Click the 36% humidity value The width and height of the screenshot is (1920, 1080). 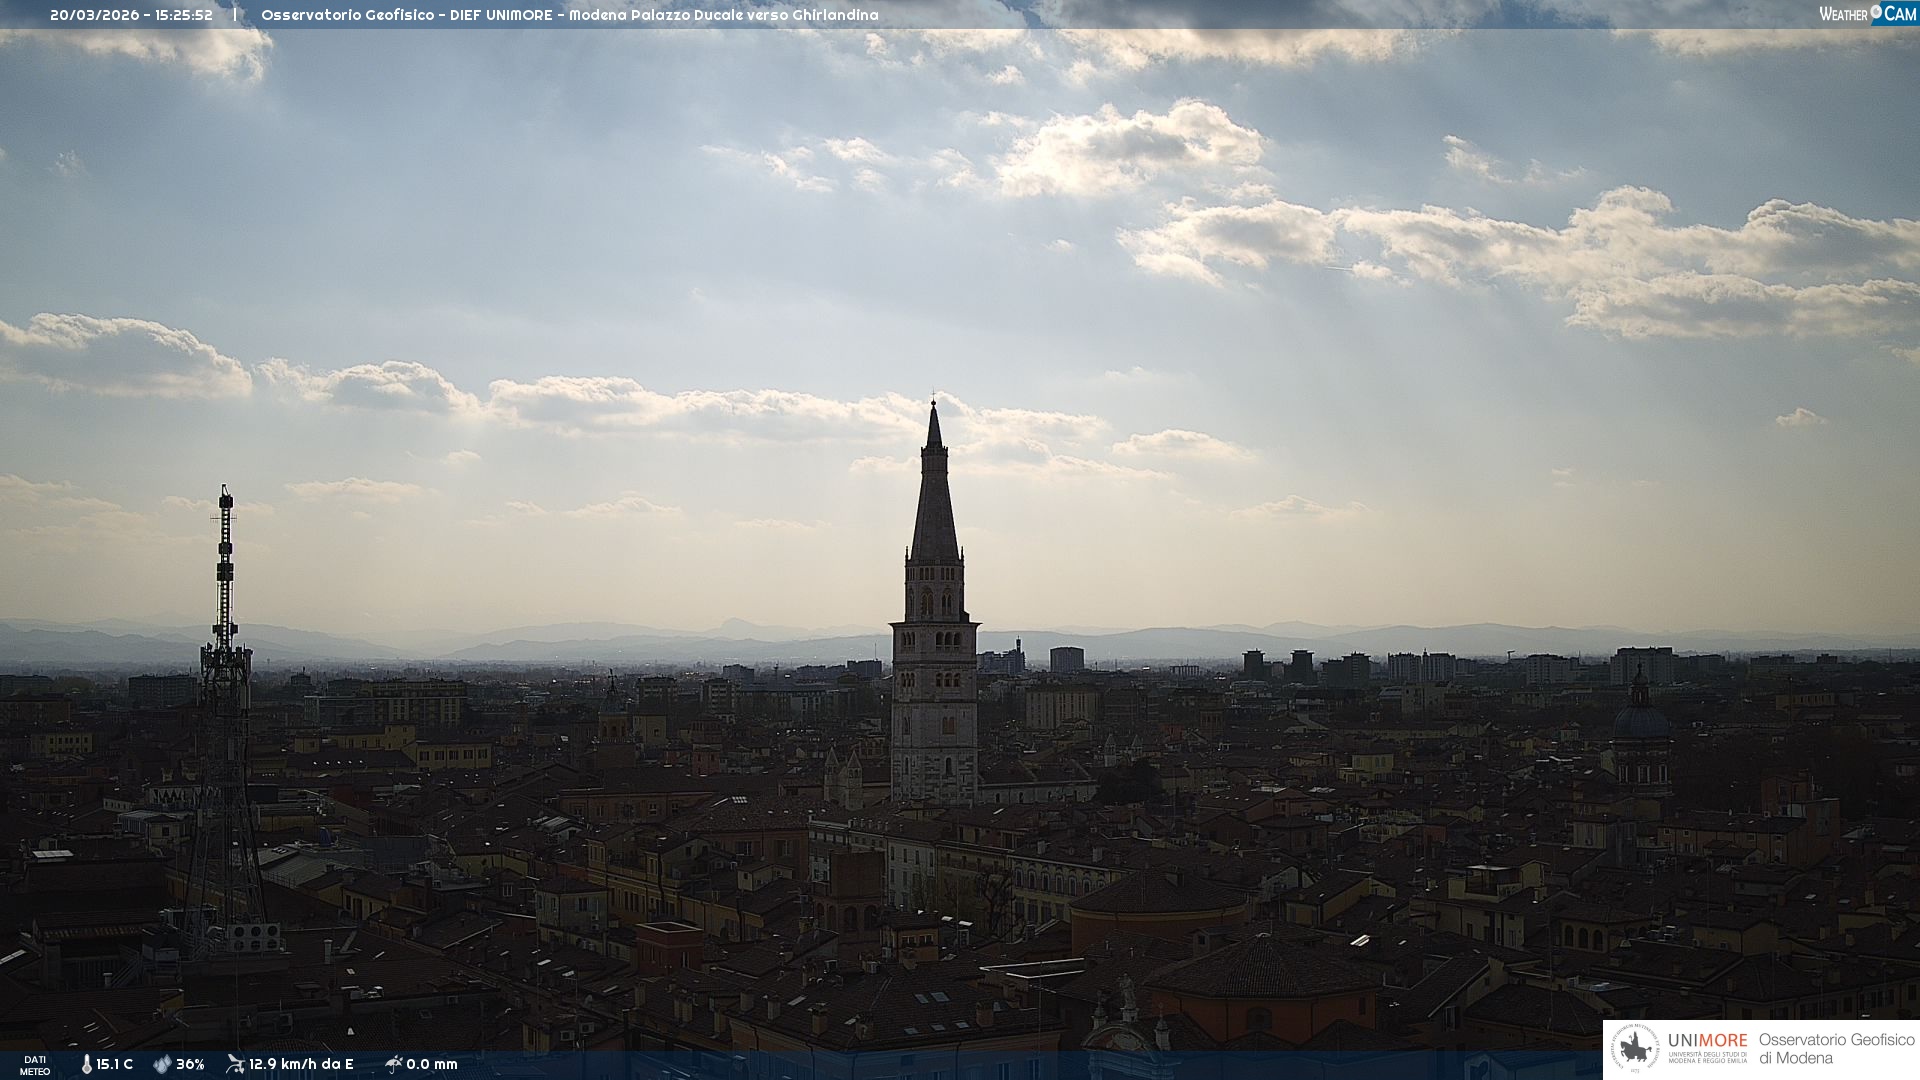point(190,1064)
